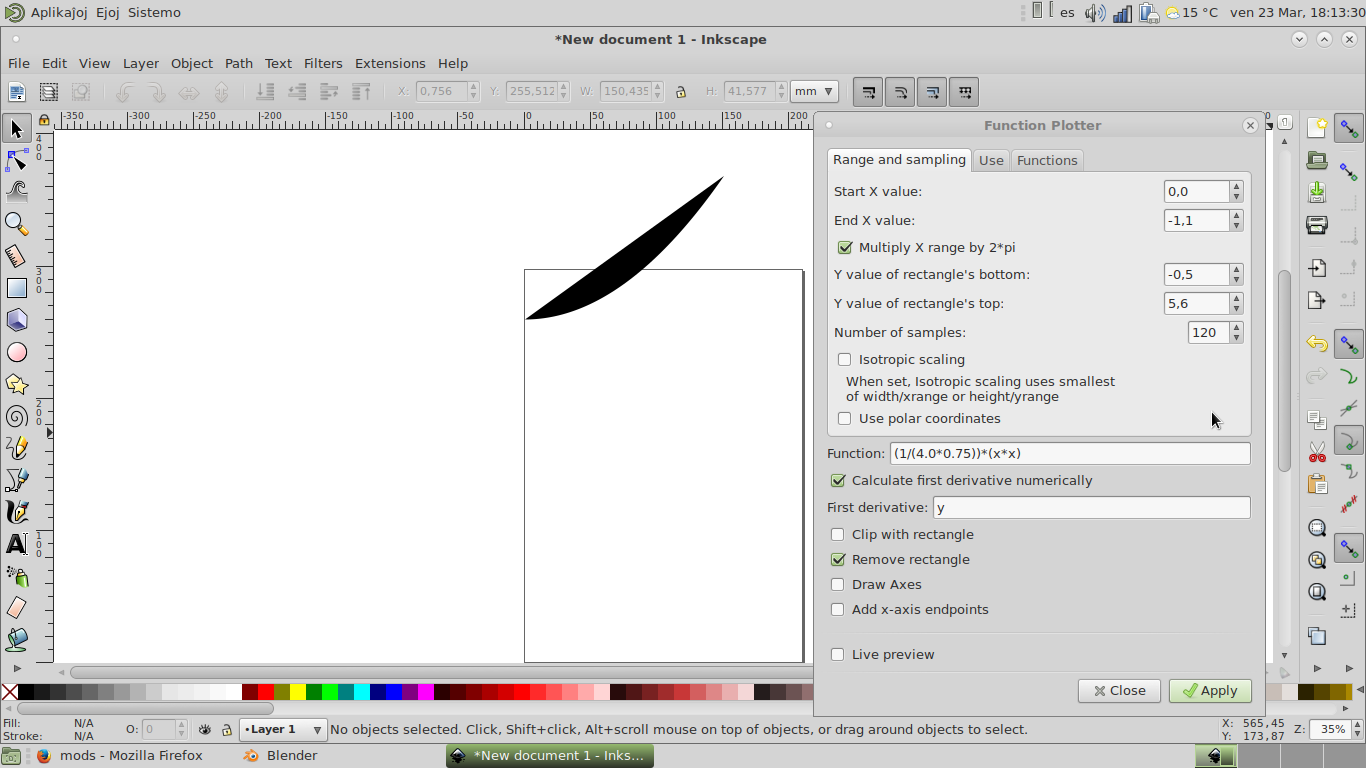Open the Layer 1 dropdown
This screenshot has height=768, width=1366.
coord(283,729)
